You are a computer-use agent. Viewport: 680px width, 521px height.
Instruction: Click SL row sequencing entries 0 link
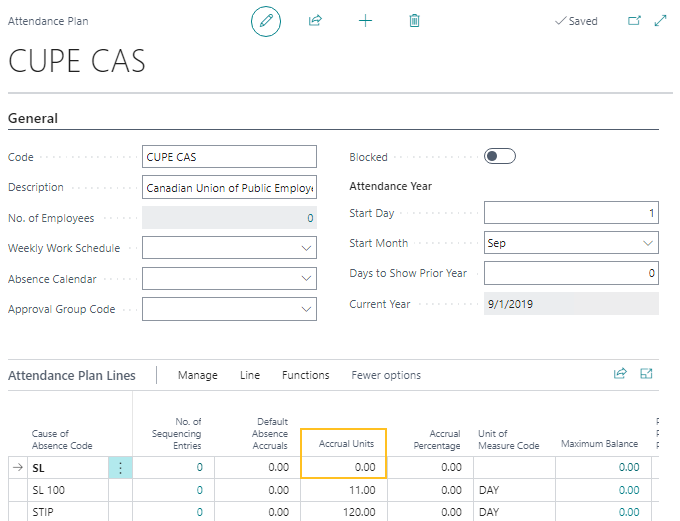199,467
